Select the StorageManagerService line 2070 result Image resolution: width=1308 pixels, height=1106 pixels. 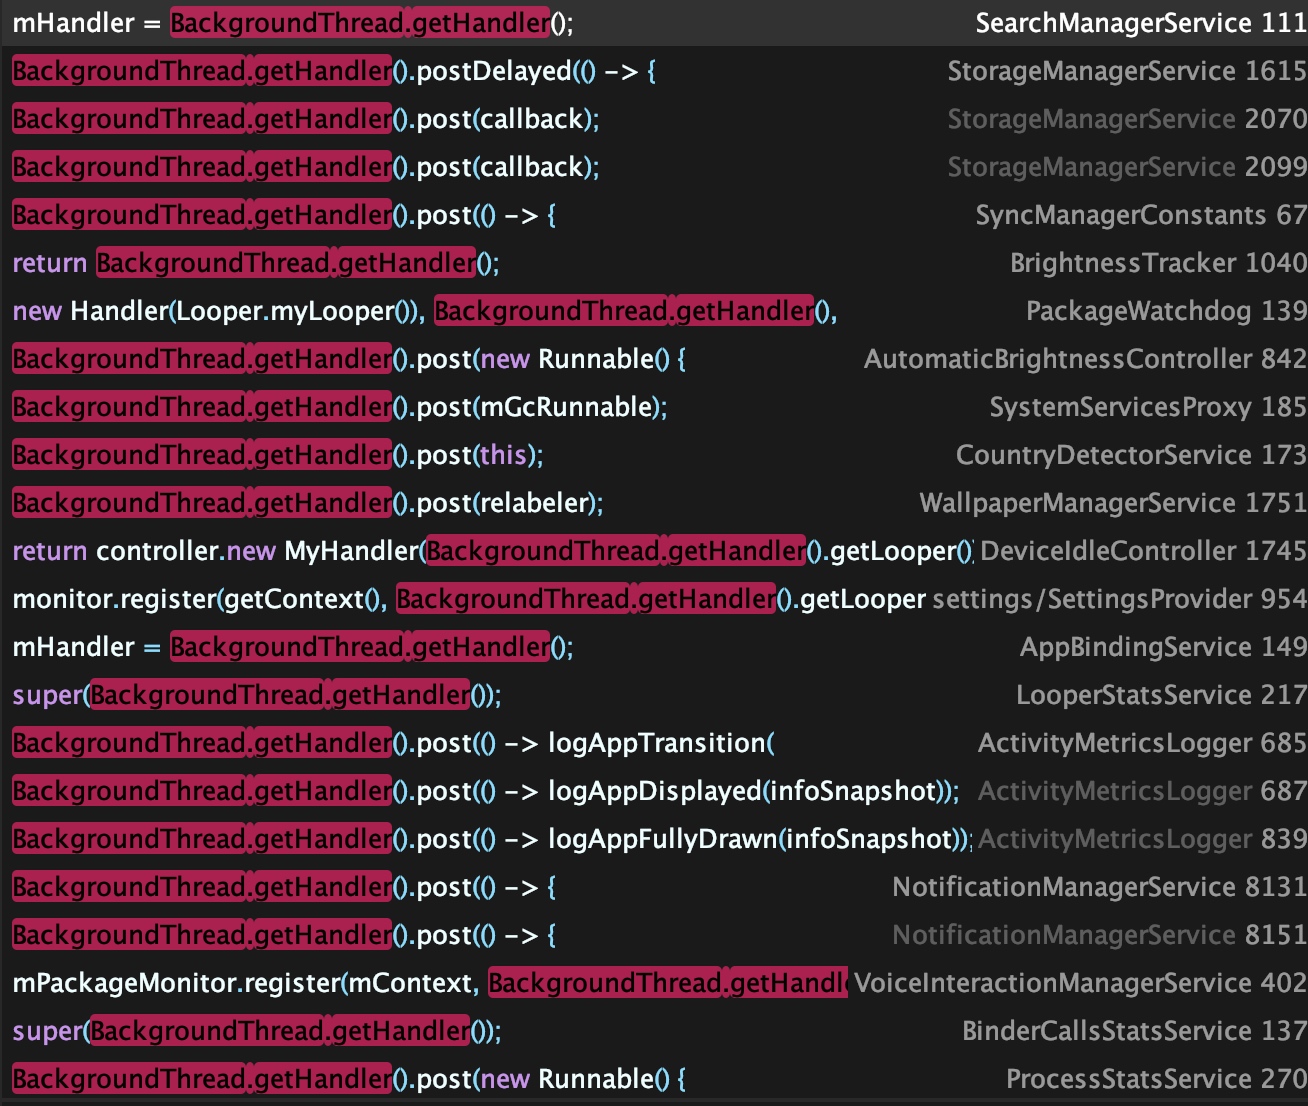coord(654,119)
